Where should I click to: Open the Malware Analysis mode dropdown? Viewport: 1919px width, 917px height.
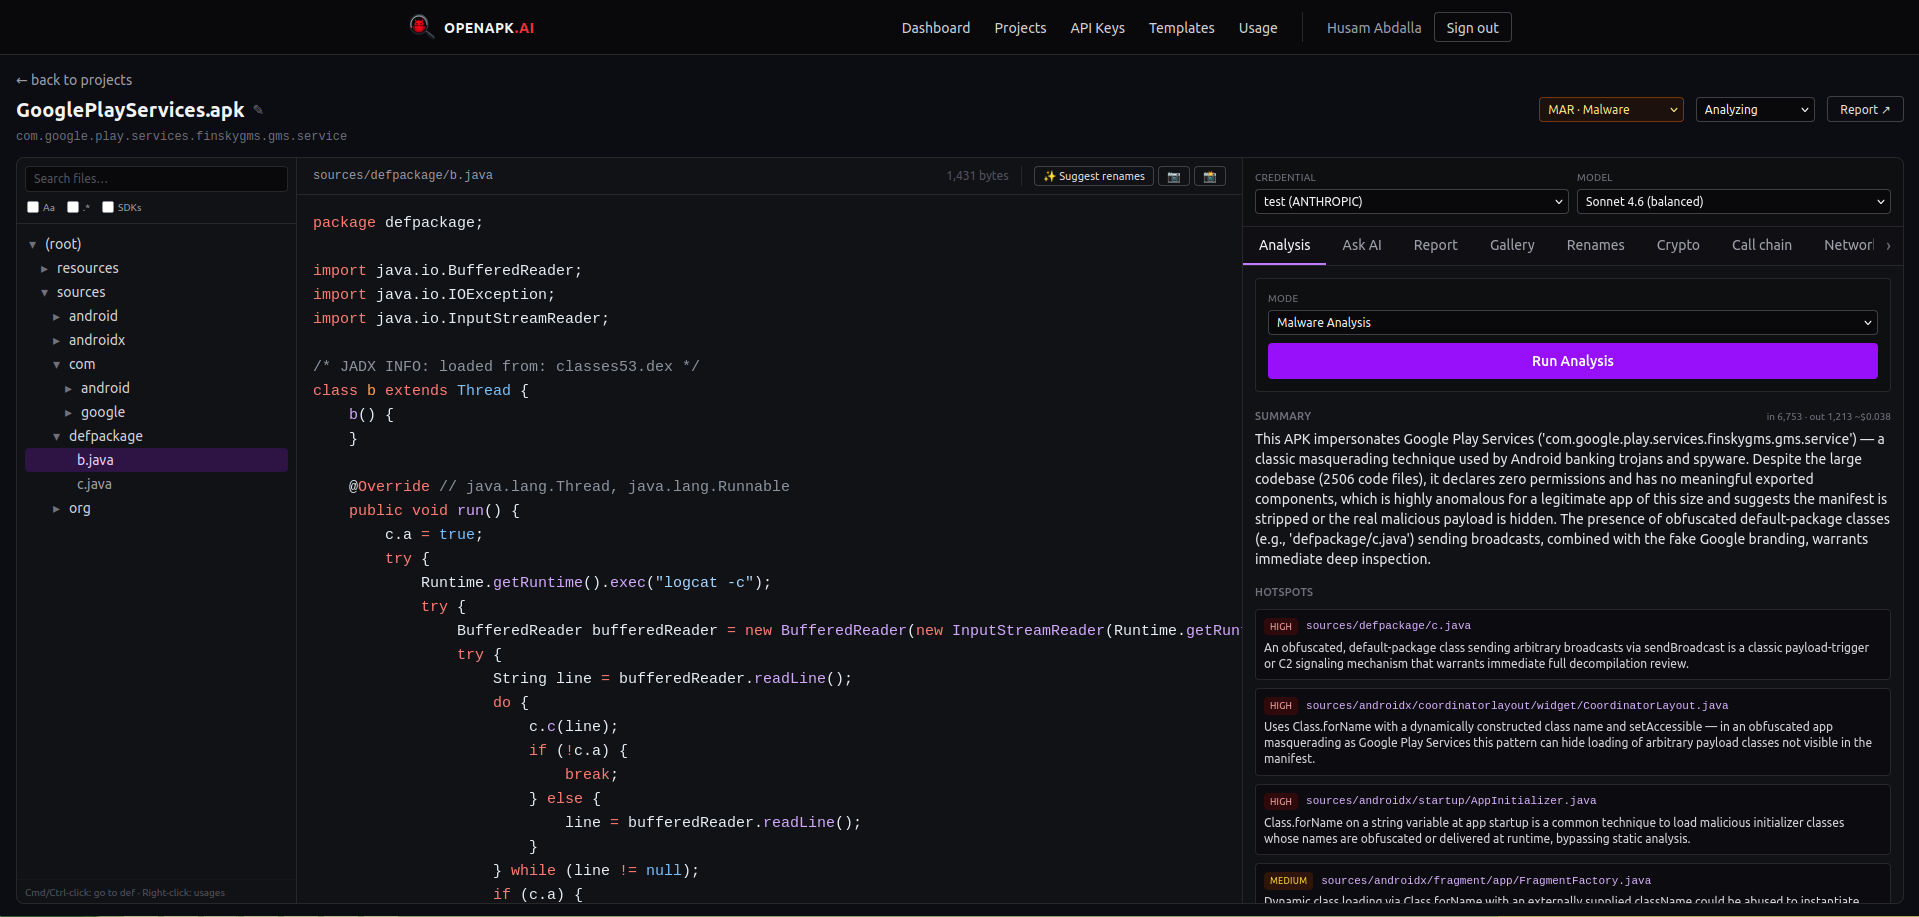coord(1572,322)
